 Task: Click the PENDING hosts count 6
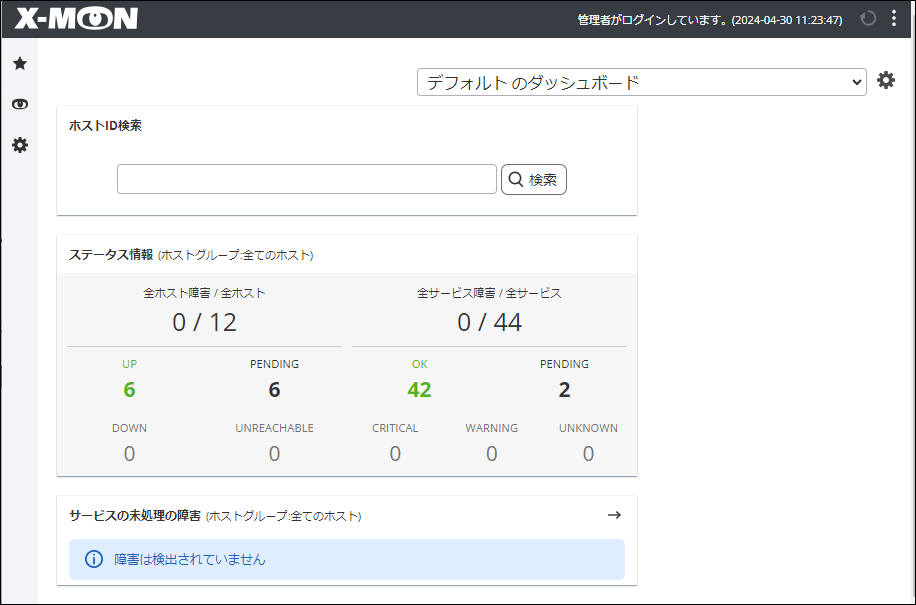(x=274, y=390)
